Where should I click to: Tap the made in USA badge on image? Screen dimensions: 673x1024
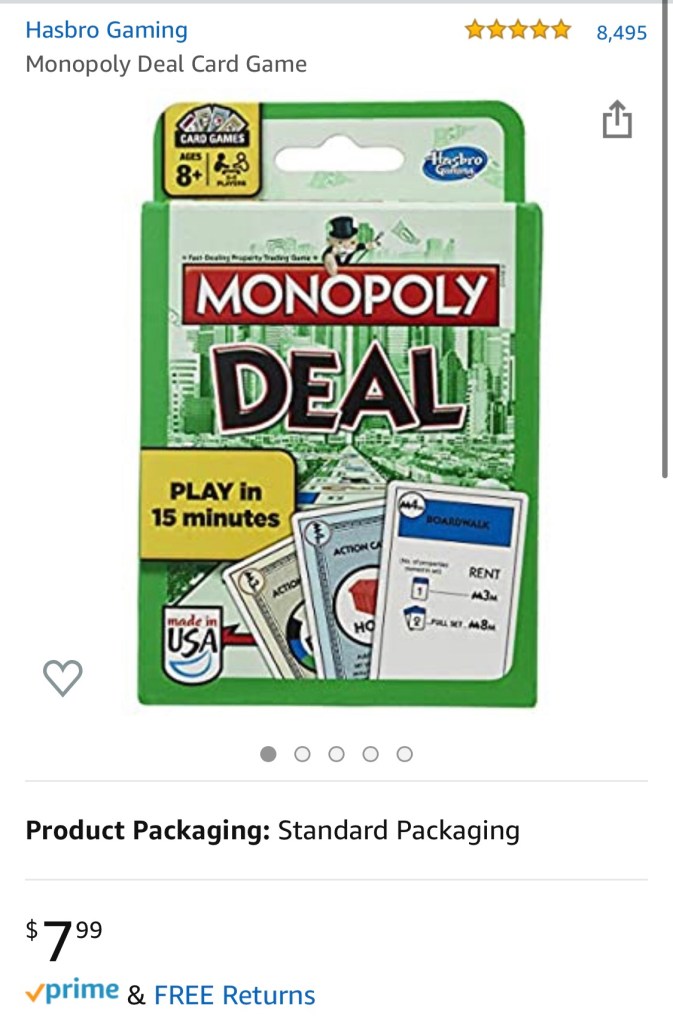tap(193, 643)
